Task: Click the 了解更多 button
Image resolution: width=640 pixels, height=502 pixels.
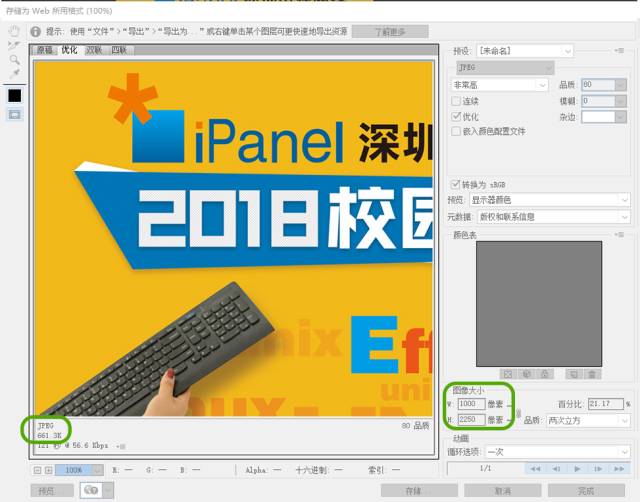Action: (x=390, y=32)
